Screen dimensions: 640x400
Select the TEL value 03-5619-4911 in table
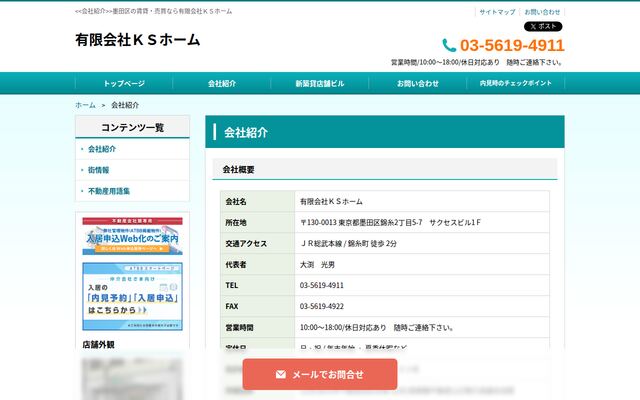click(x=322, y=285)
